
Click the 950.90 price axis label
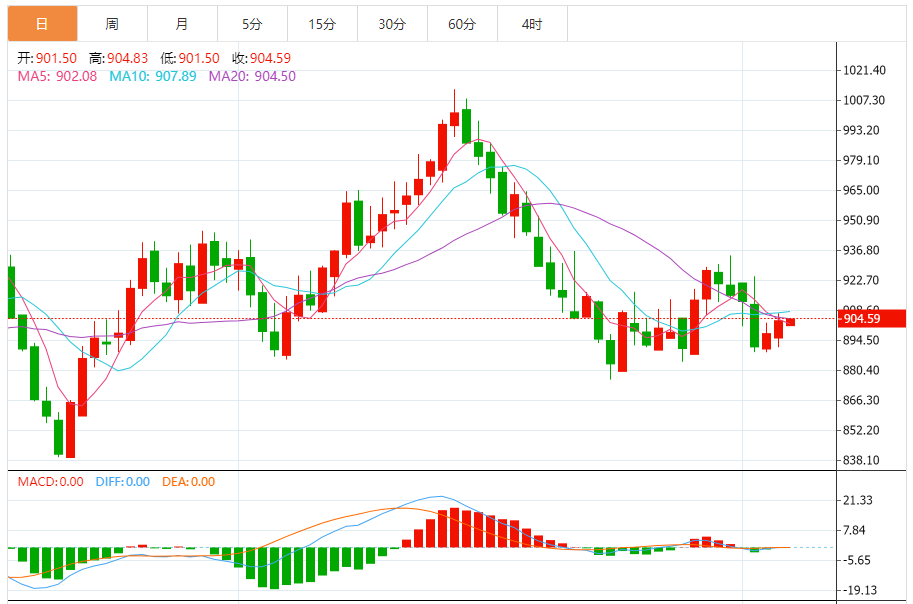click(x=861, y=220)
